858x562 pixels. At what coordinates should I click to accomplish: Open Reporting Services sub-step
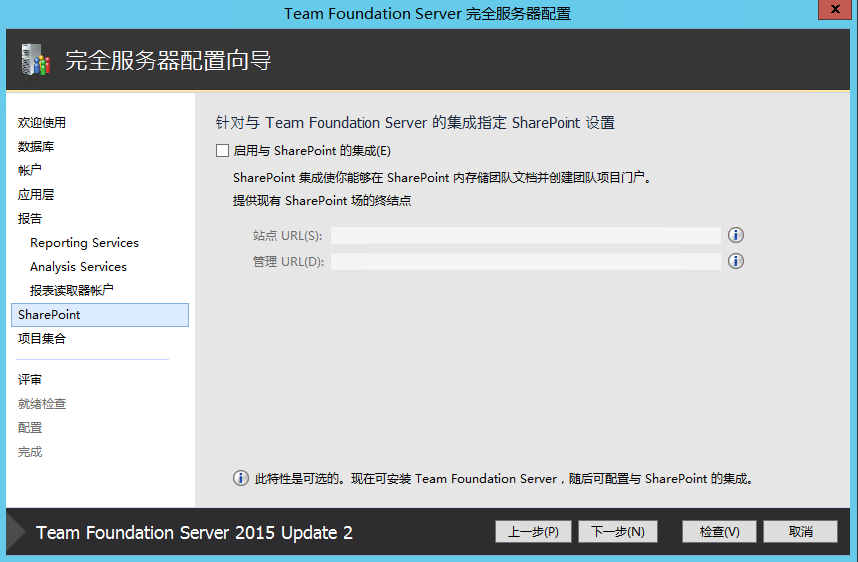pyautogui.click(x=84, y=242)
